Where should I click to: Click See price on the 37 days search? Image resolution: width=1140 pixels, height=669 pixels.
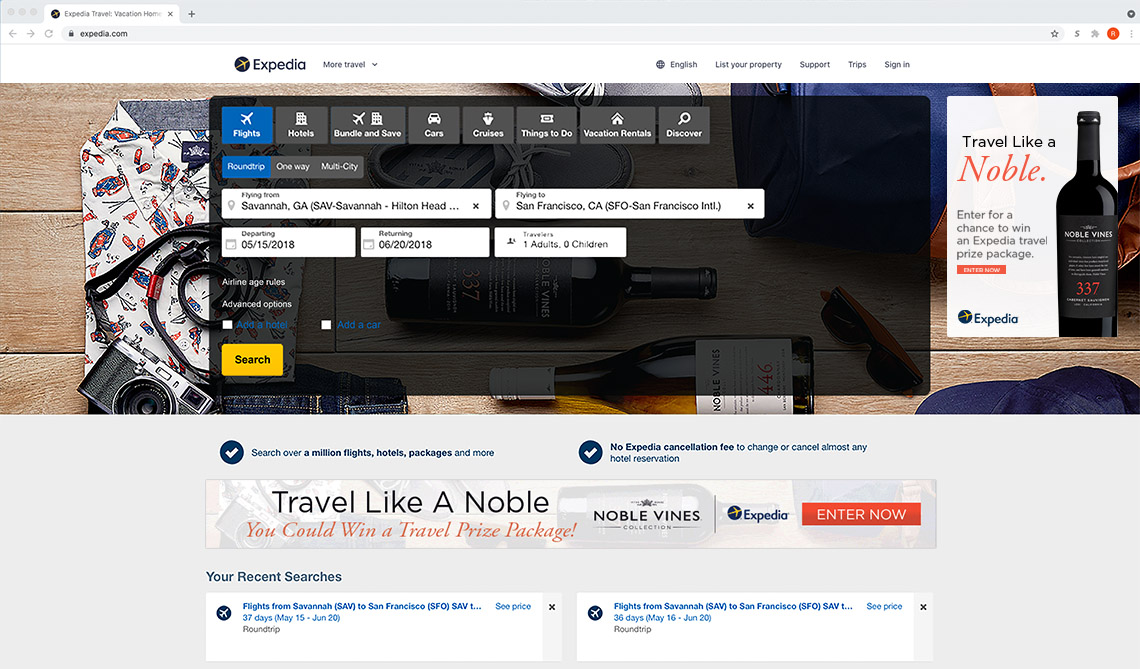point(513,606)
